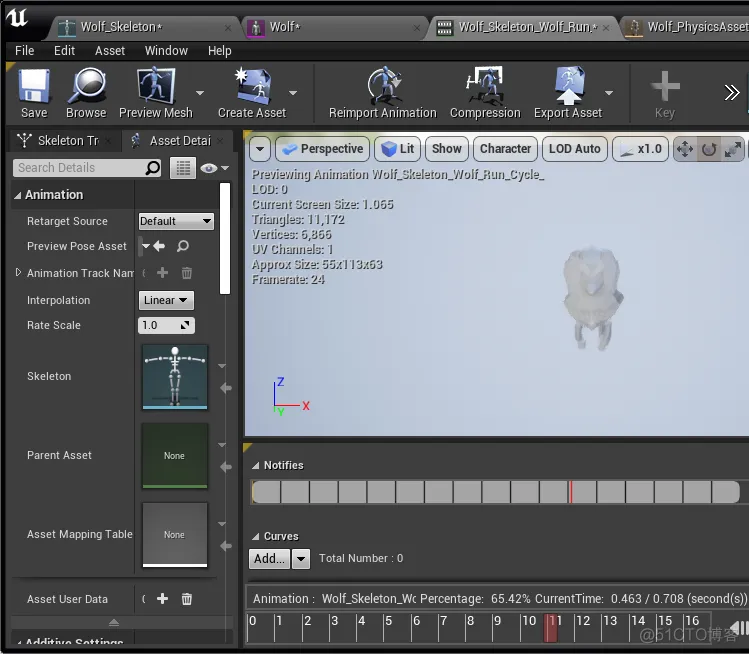This screenshot has height=654, width=749.
Task: Use selected asset arrow for Skeleton
Action: 226,388
